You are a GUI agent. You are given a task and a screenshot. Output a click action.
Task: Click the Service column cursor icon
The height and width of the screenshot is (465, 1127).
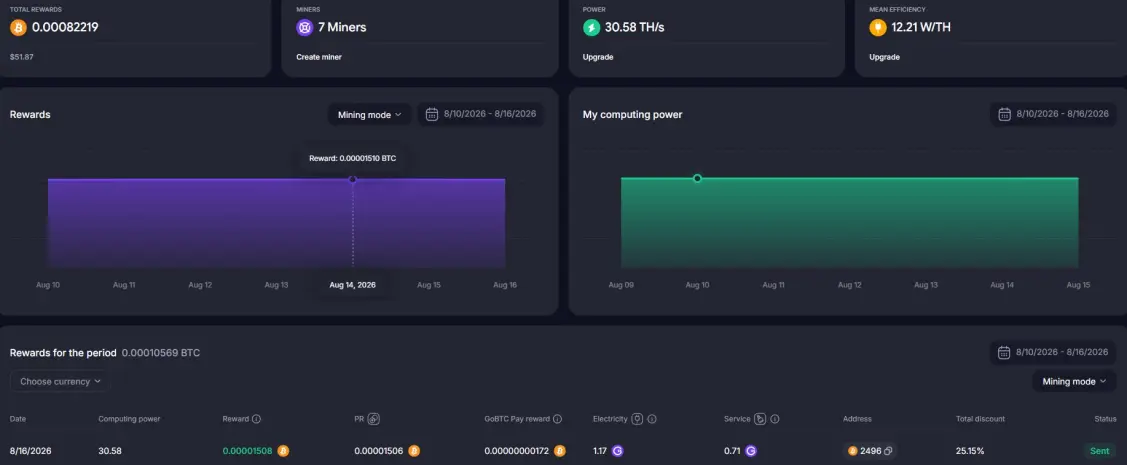point(760,419)
